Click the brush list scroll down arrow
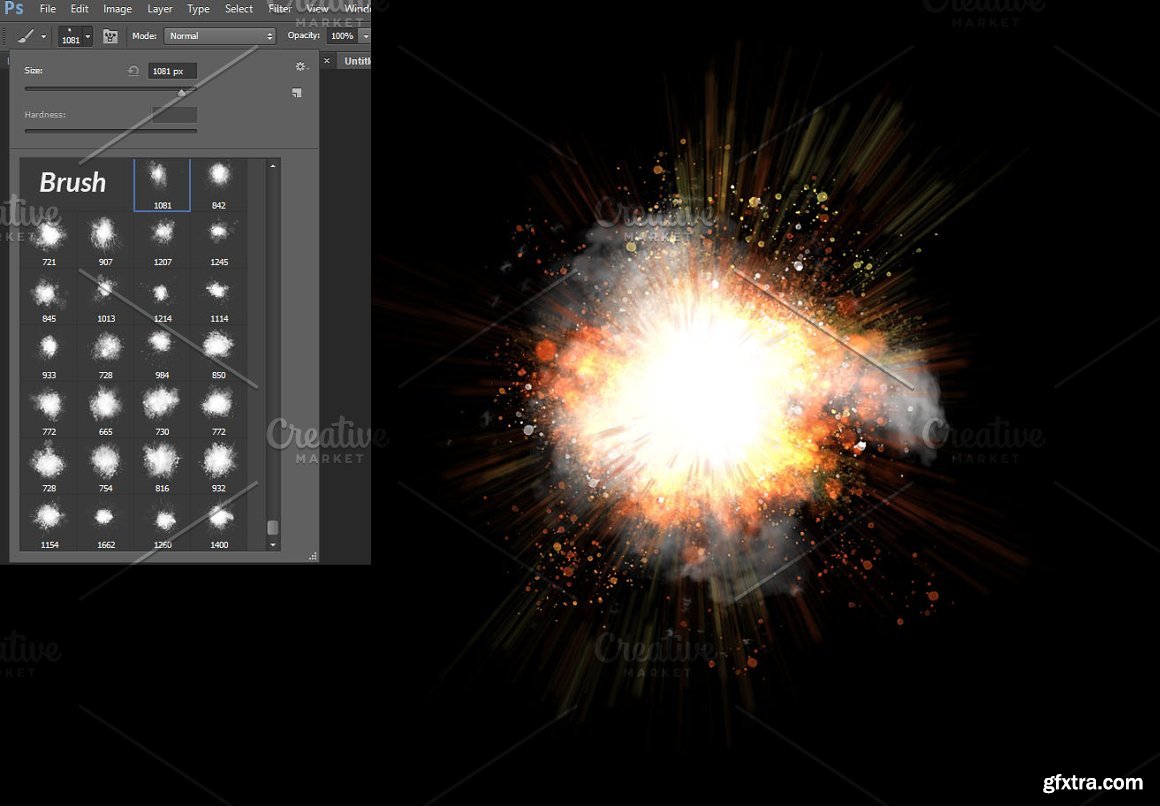1160x806 pixels. 273,545
